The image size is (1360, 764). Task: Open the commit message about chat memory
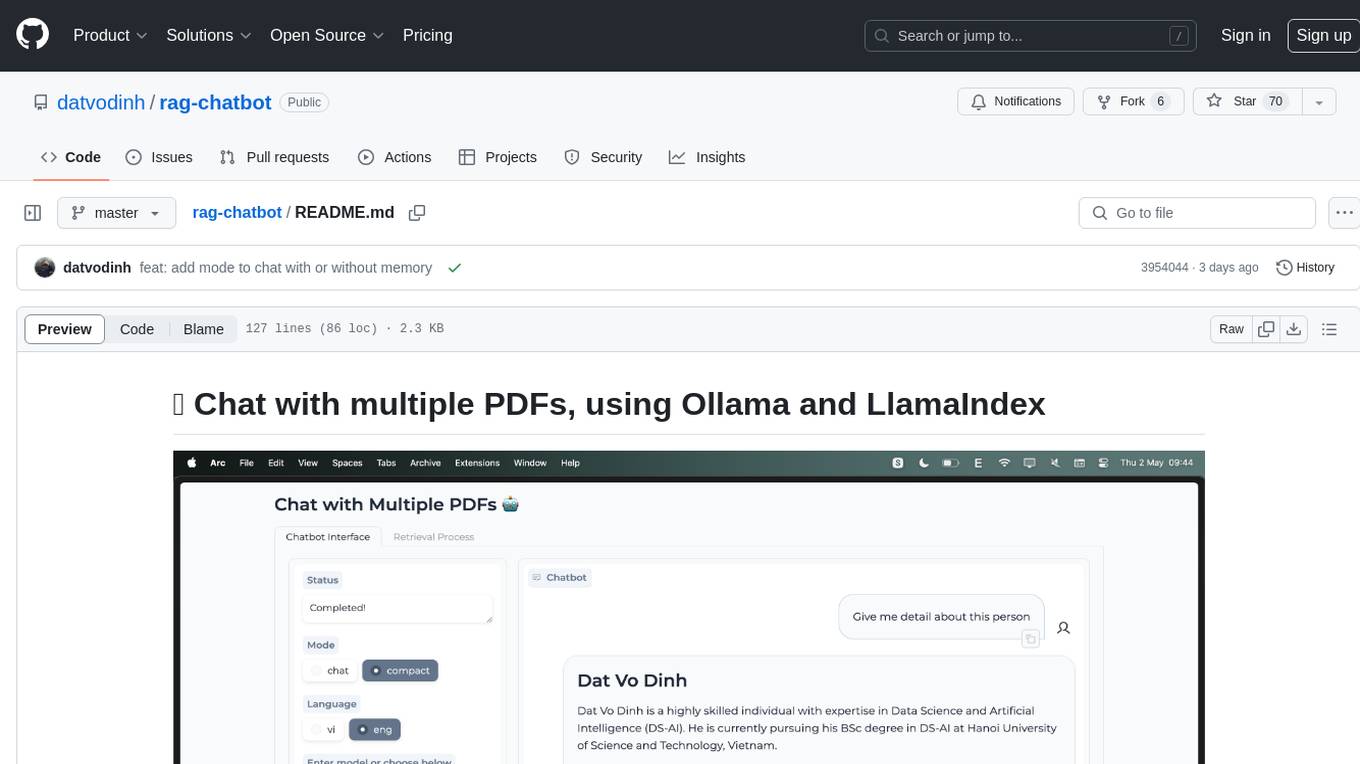[286, 268]
